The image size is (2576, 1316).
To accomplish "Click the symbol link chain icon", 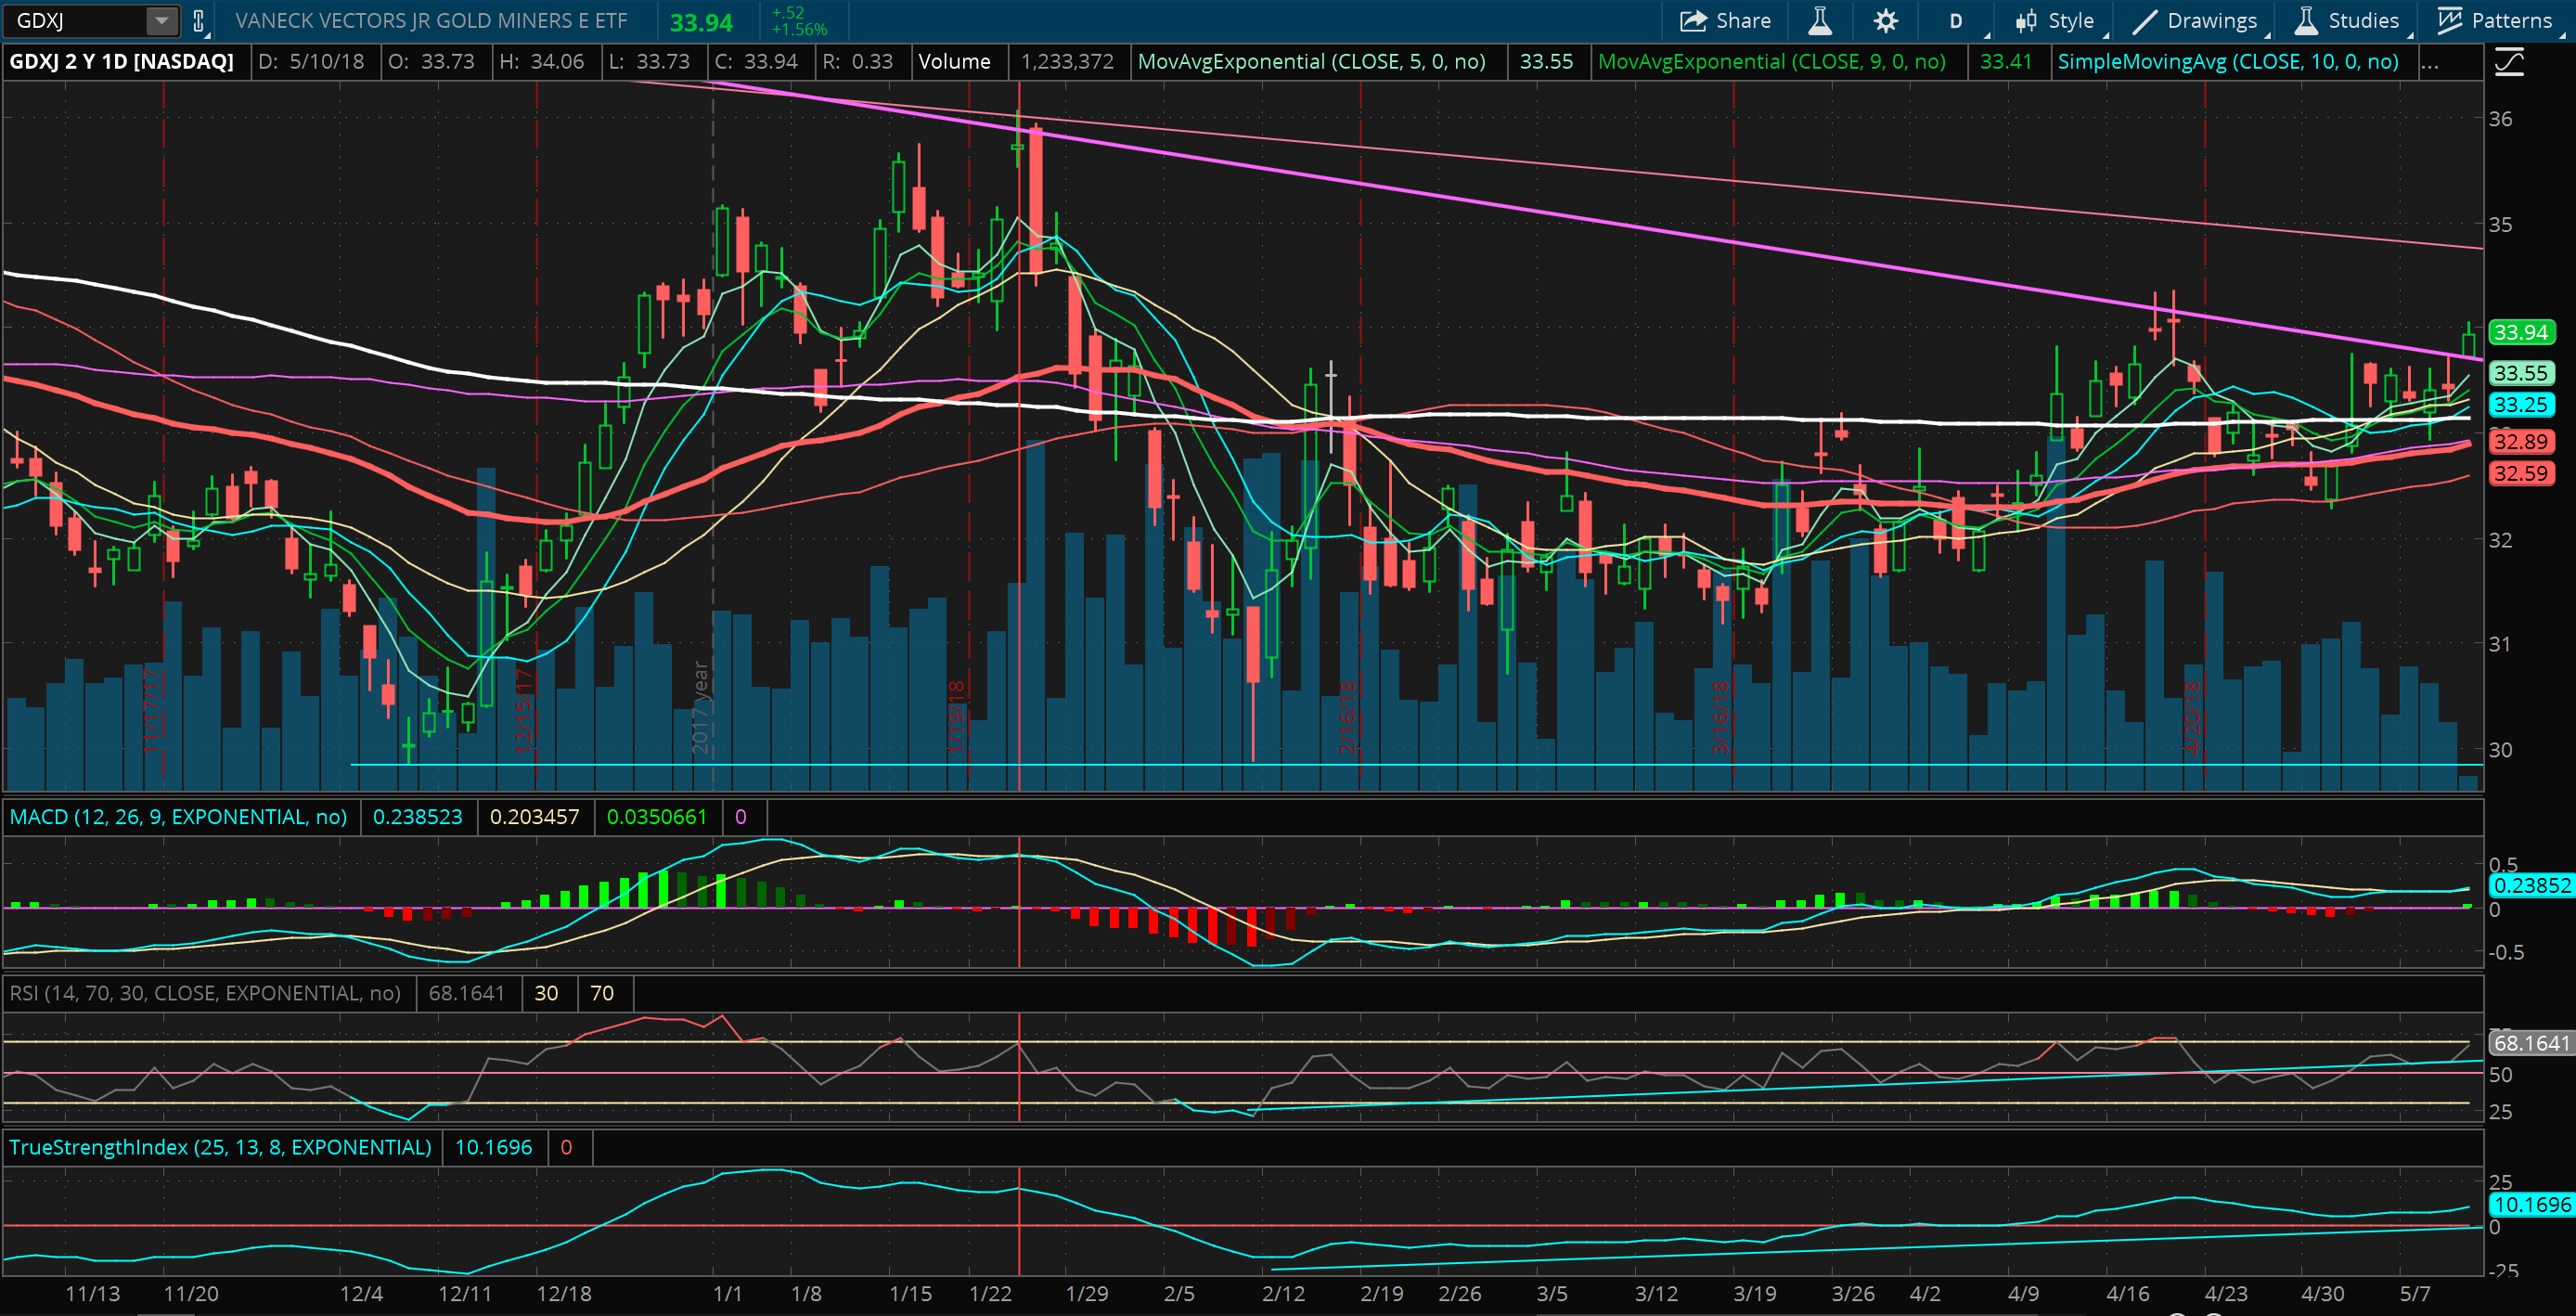I will (199, 21).
